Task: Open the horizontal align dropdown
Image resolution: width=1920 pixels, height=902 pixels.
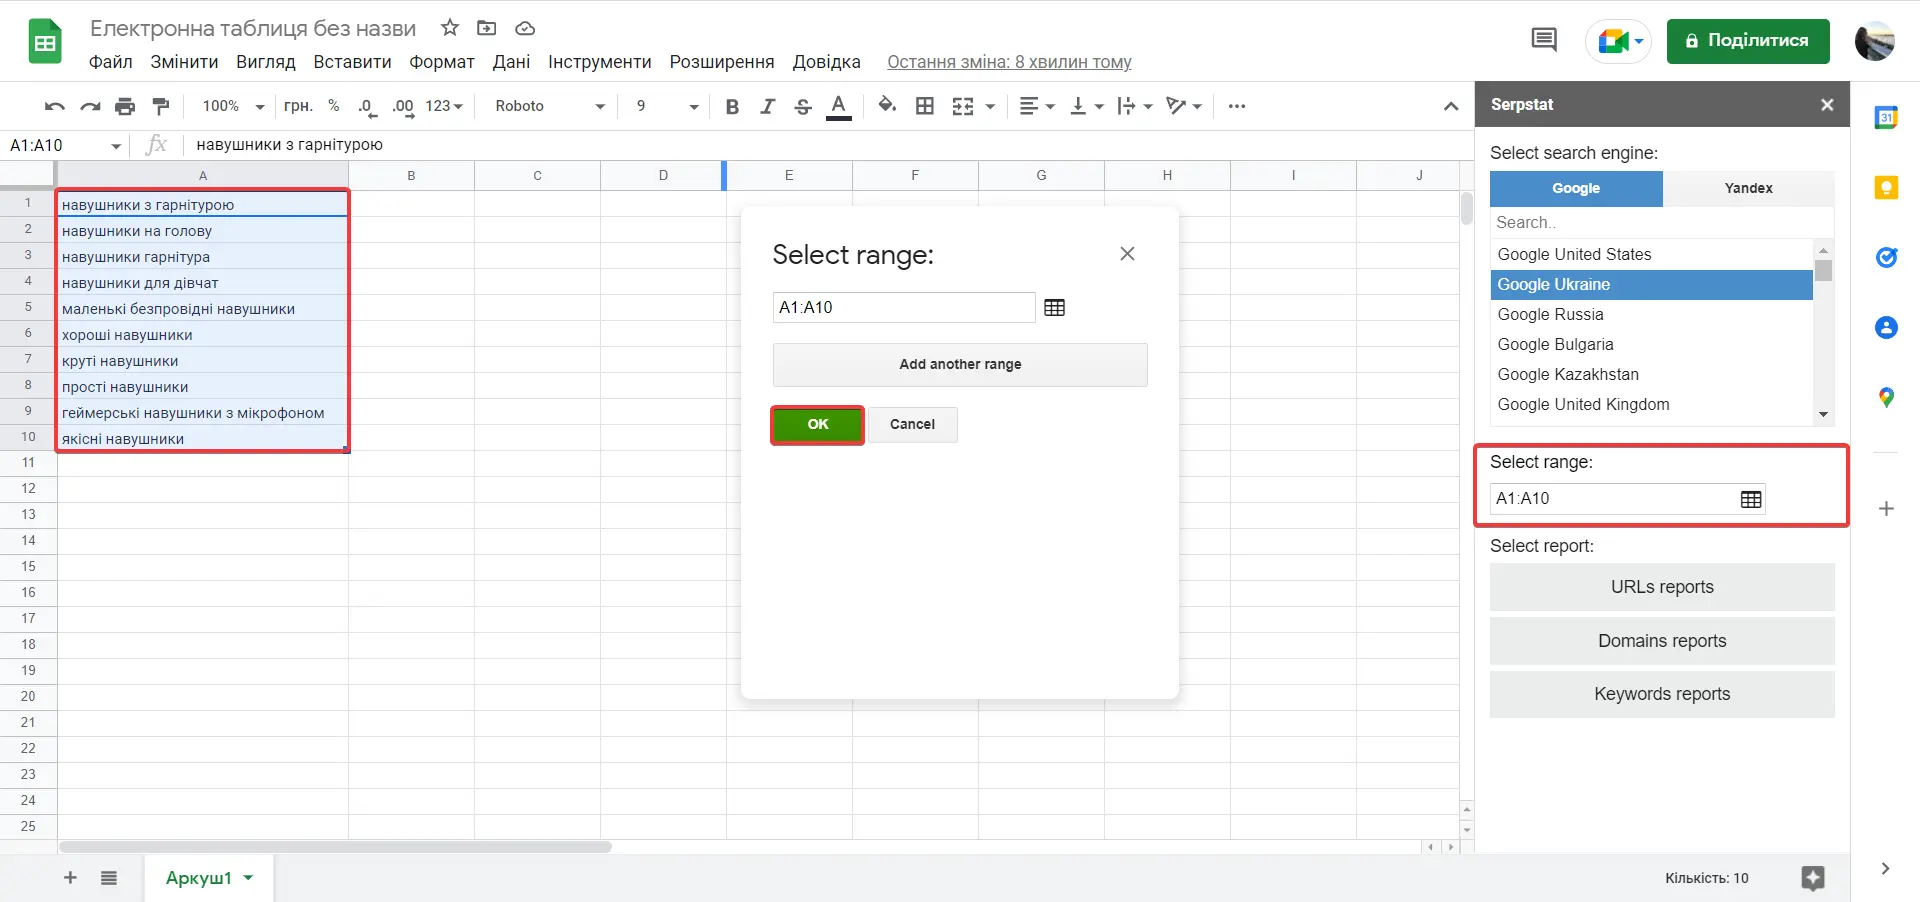Action: pos(1037,106)
